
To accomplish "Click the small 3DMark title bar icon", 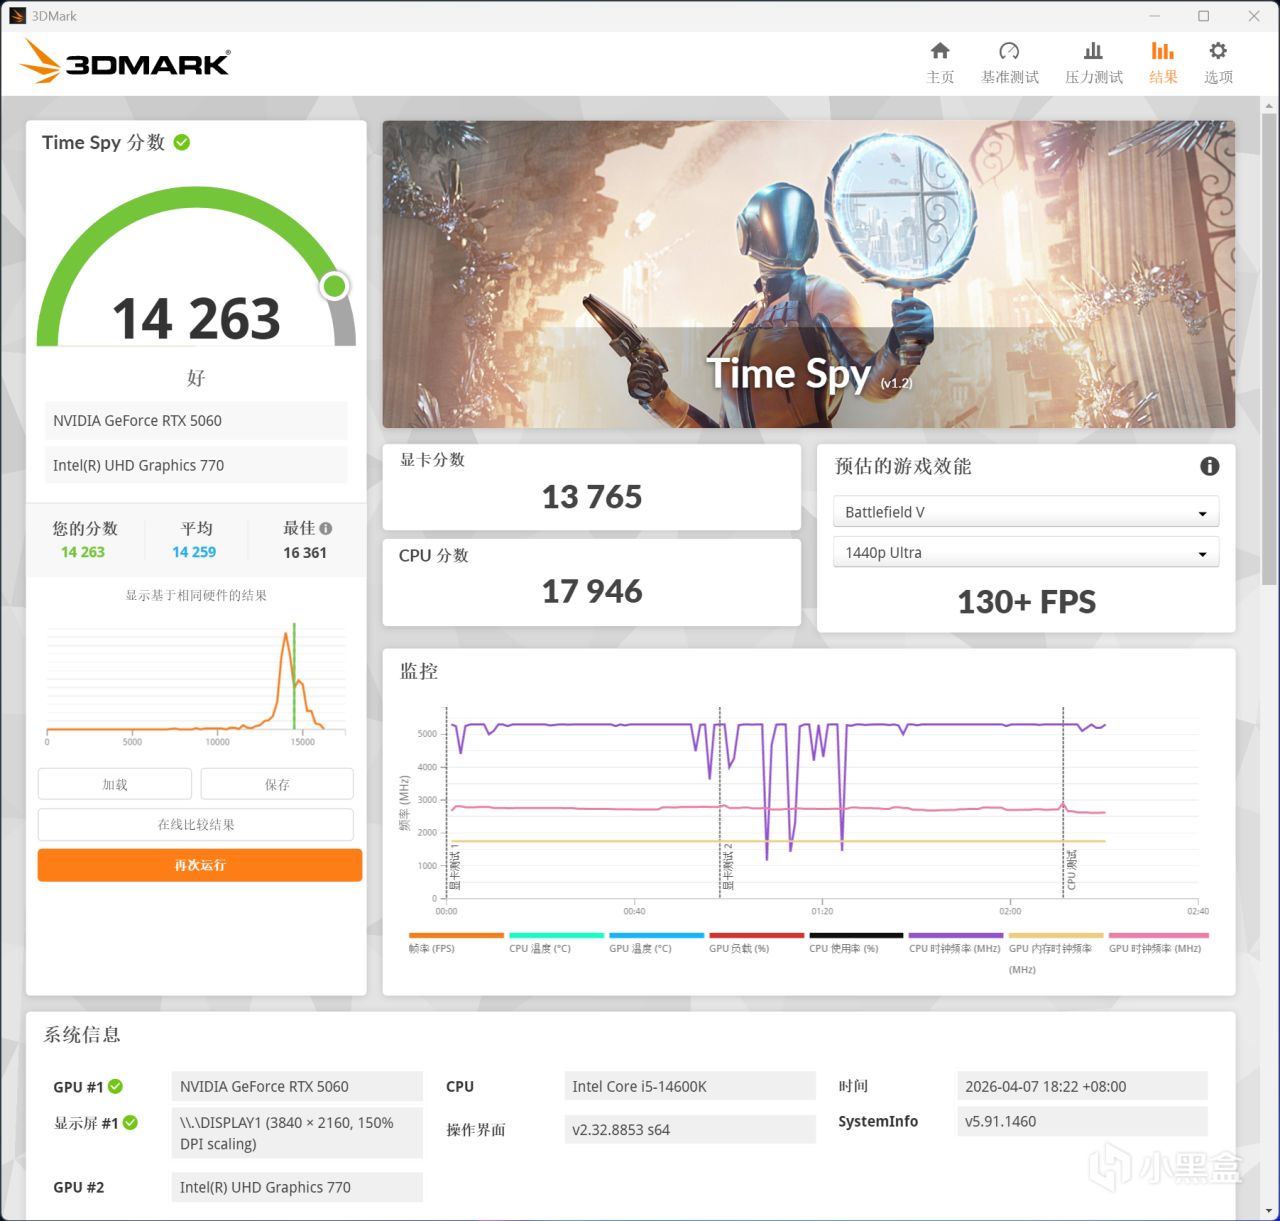I will tap(17, 16).
